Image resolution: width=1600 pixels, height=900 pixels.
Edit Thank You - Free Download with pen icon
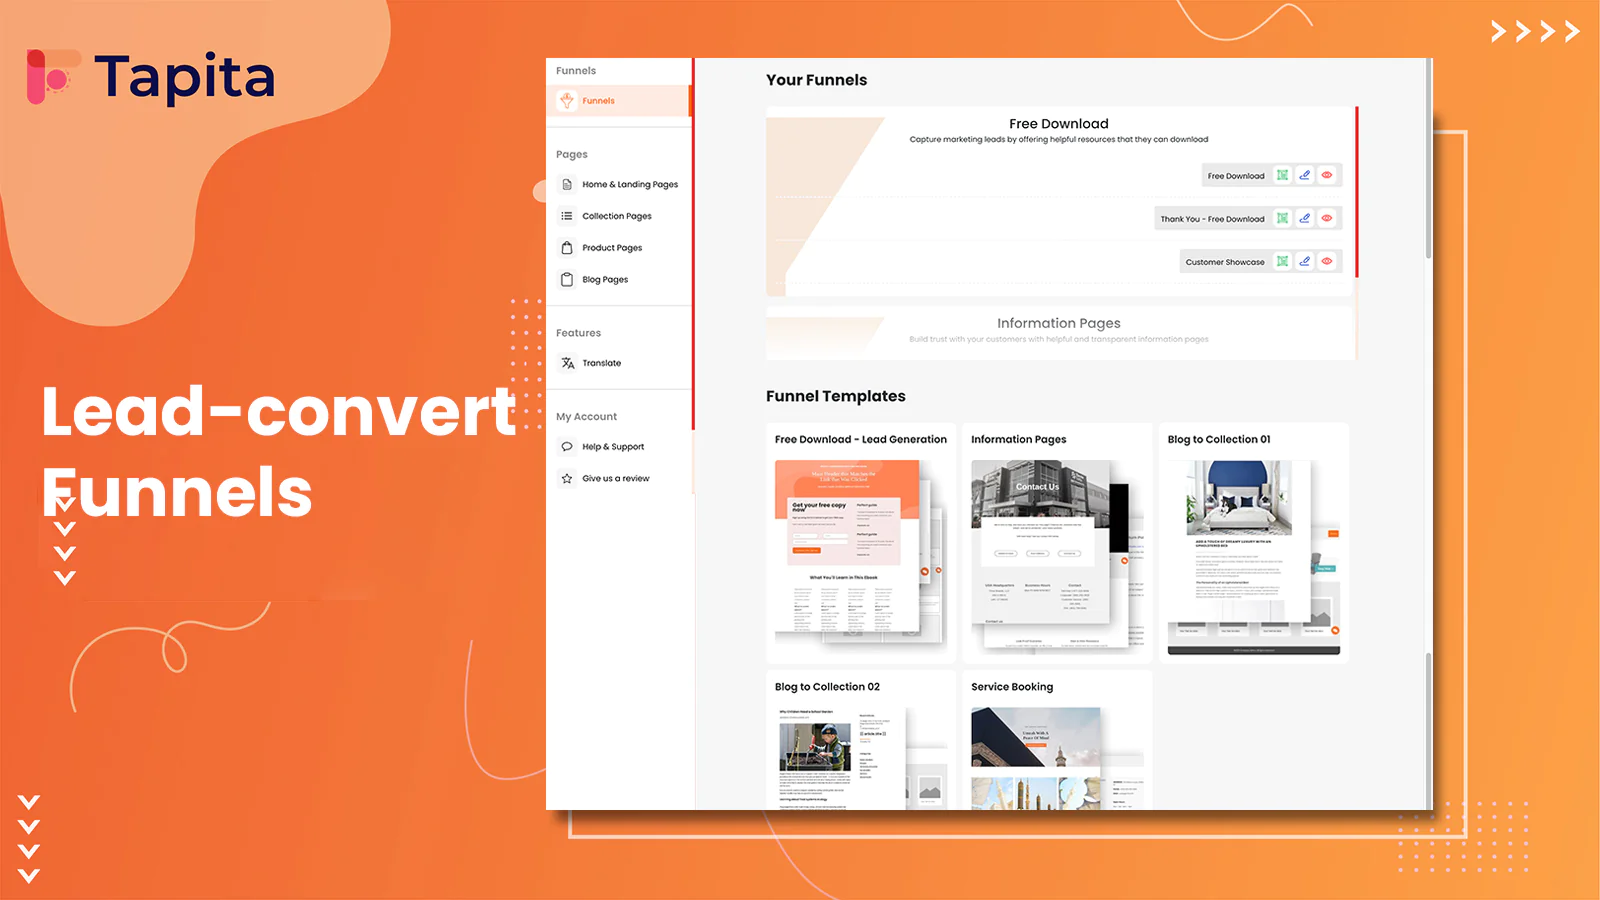point(1305,218)
